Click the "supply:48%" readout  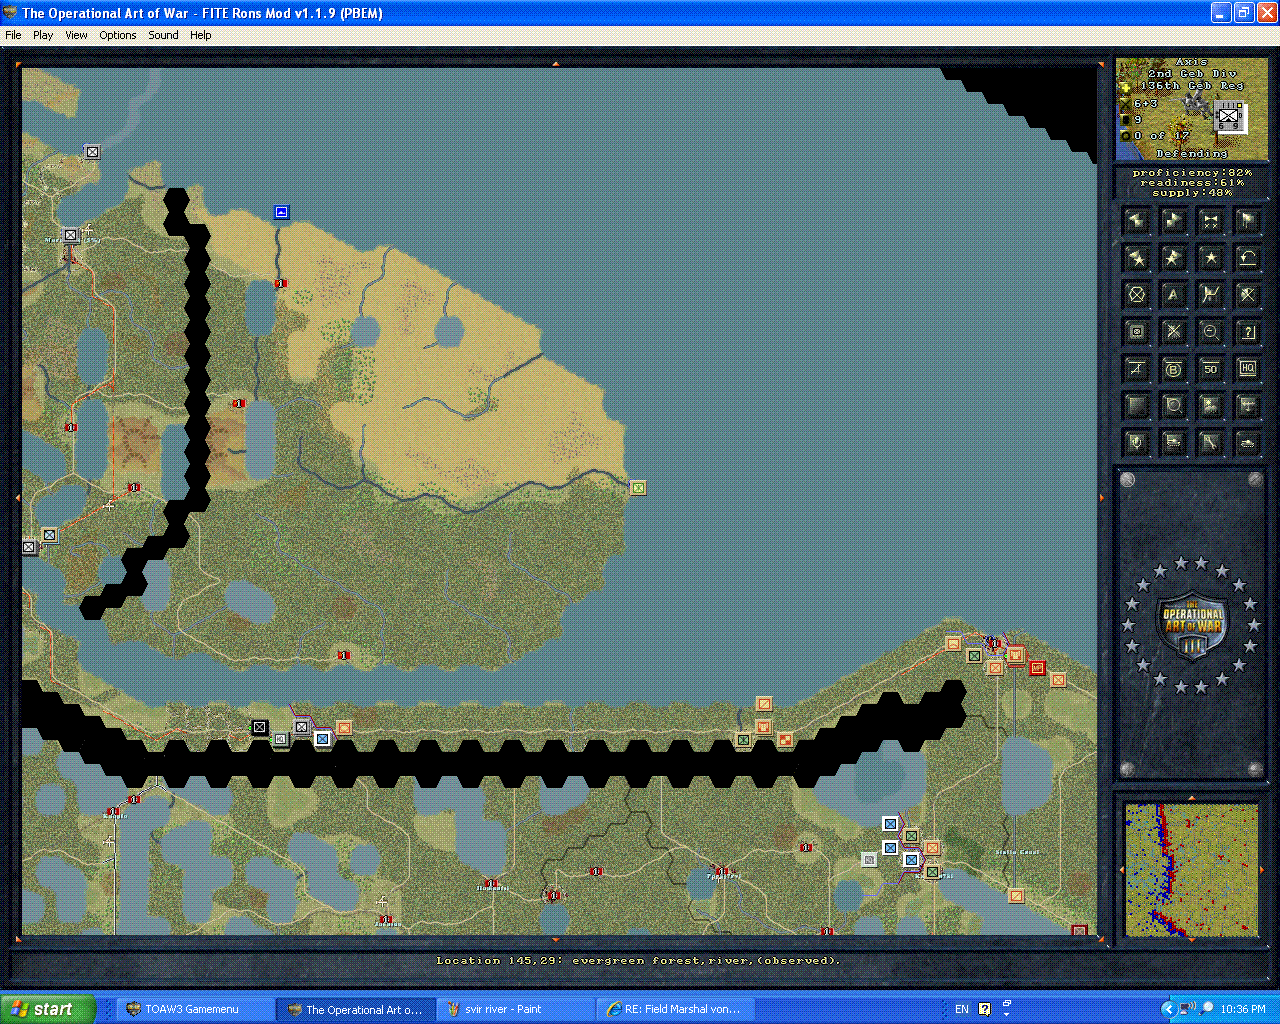click(1192, 193)
